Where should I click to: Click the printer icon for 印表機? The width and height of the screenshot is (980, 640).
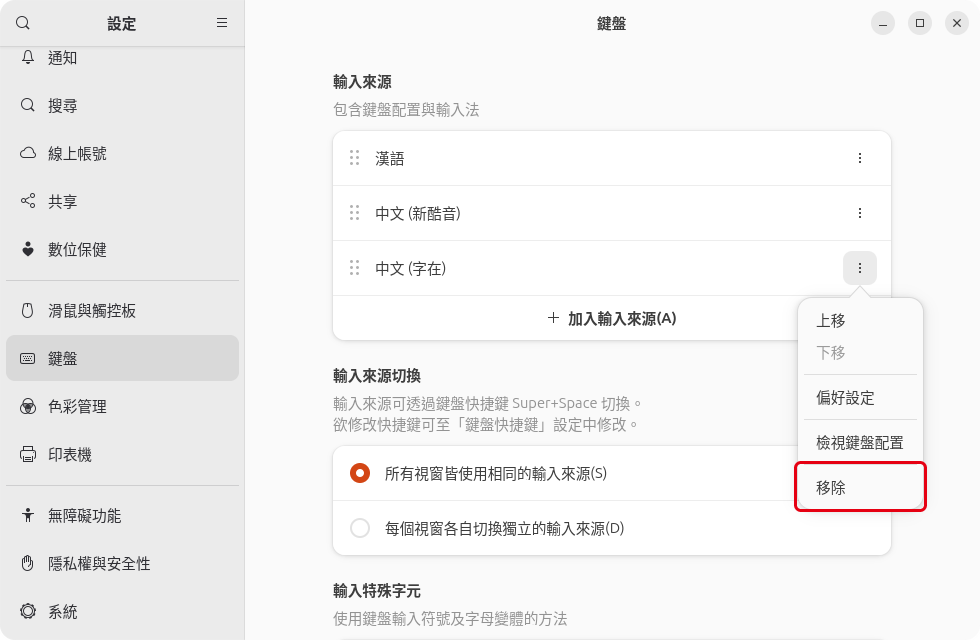tap(28, 454)
